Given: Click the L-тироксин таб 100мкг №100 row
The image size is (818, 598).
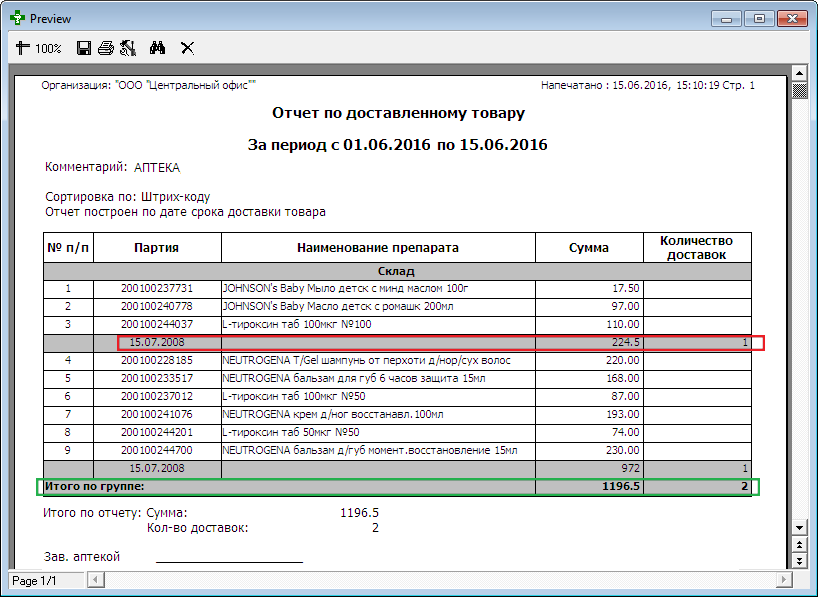Looking at the screenshot, I should [x=378, y=324].
